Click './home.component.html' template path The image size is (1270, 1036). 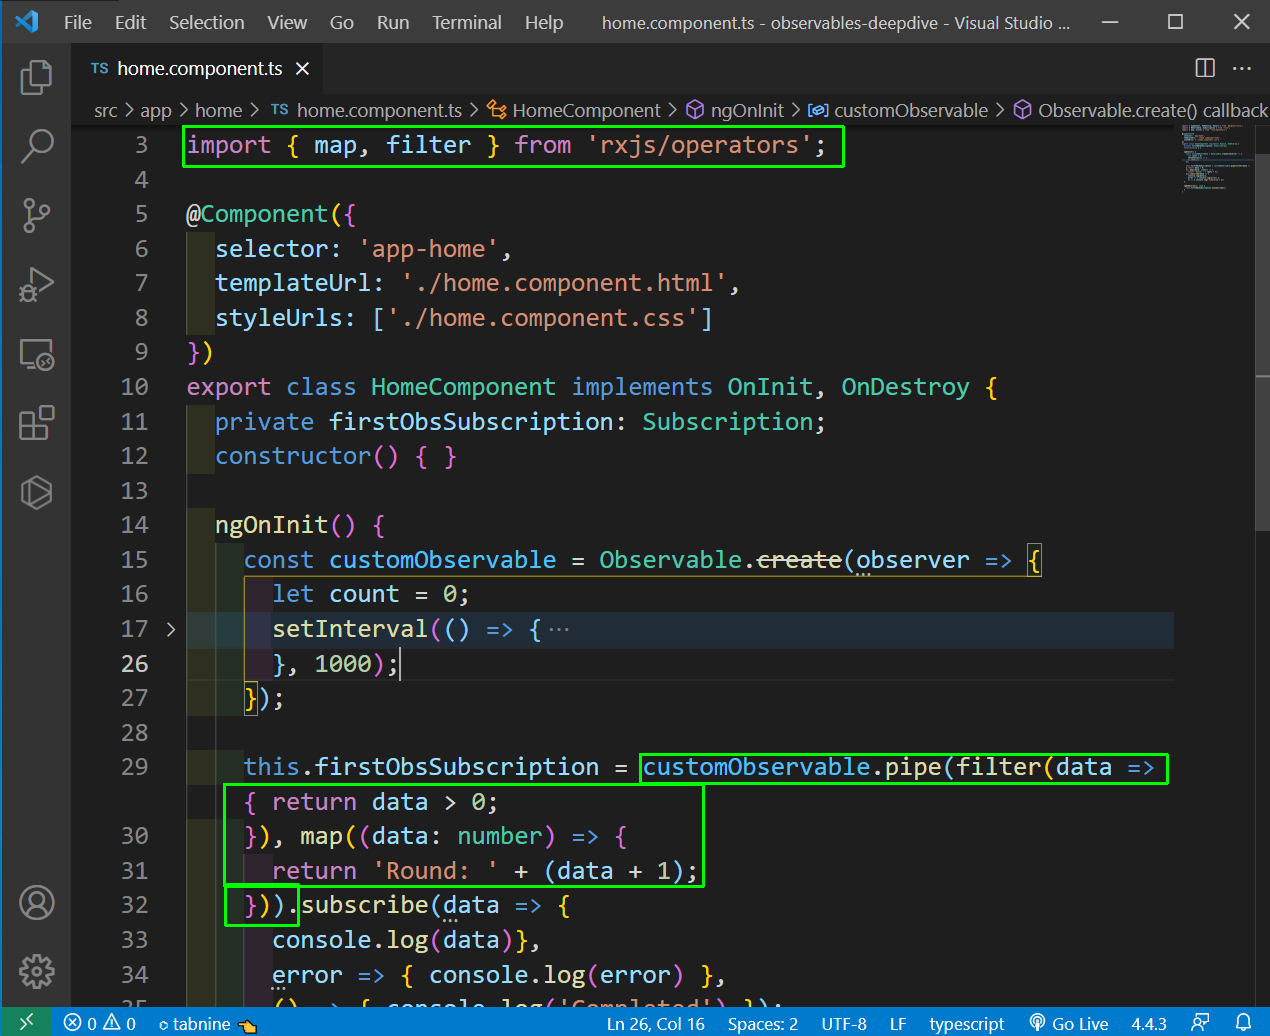563,283
